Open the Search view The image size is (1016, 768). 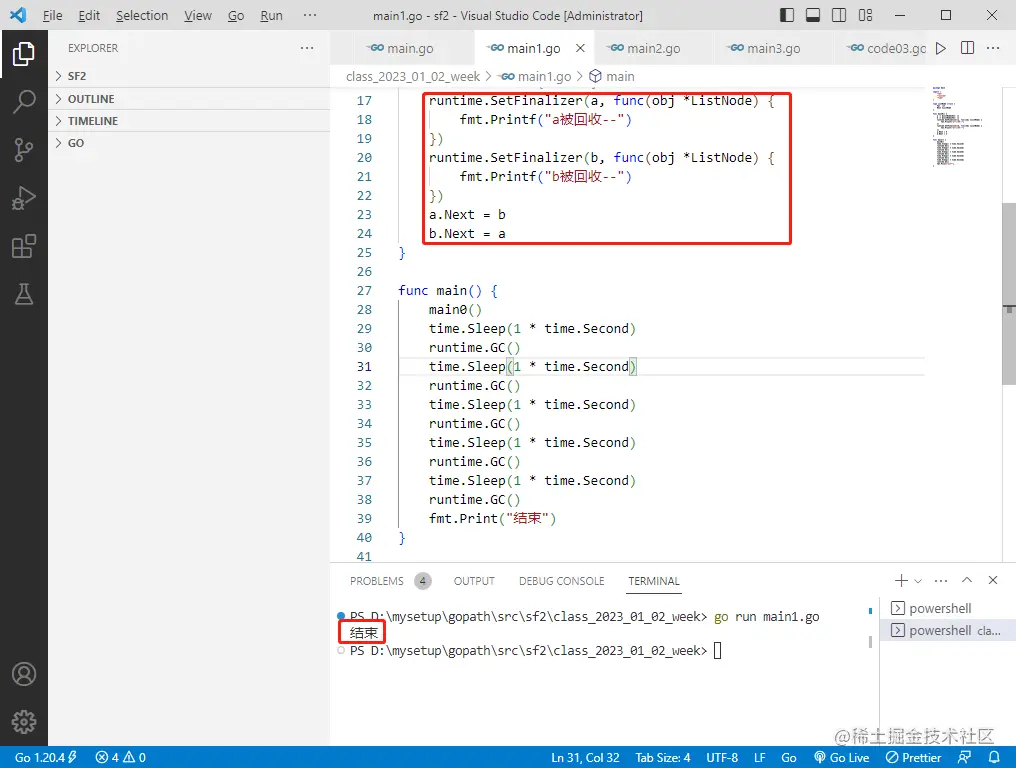tap(23, 101)
